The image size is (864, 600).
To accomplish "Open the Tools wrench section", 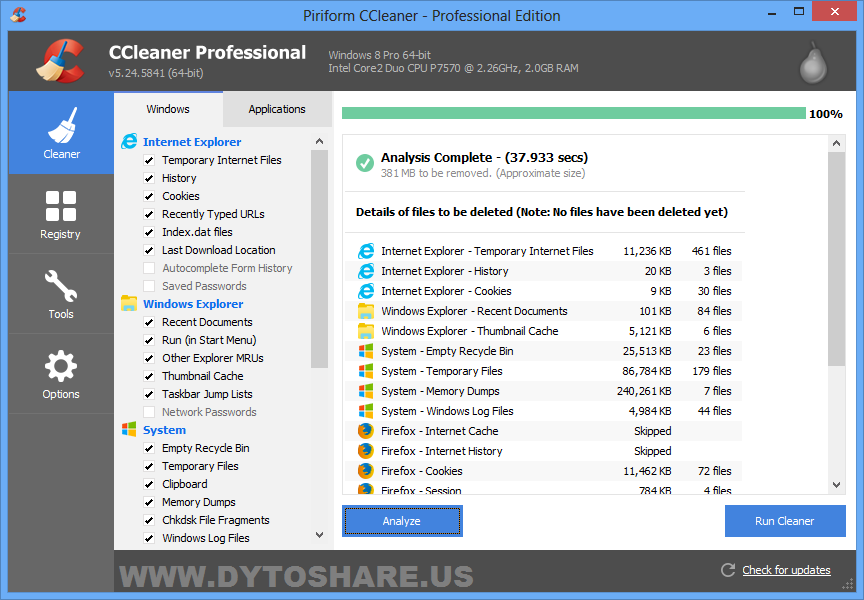I will point(61,294).
